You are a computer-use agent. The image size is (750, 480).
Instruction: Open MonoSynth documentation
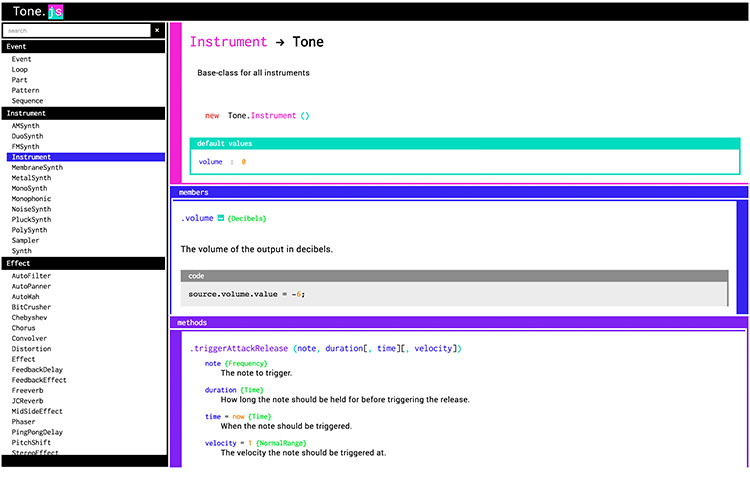(29, 188)
